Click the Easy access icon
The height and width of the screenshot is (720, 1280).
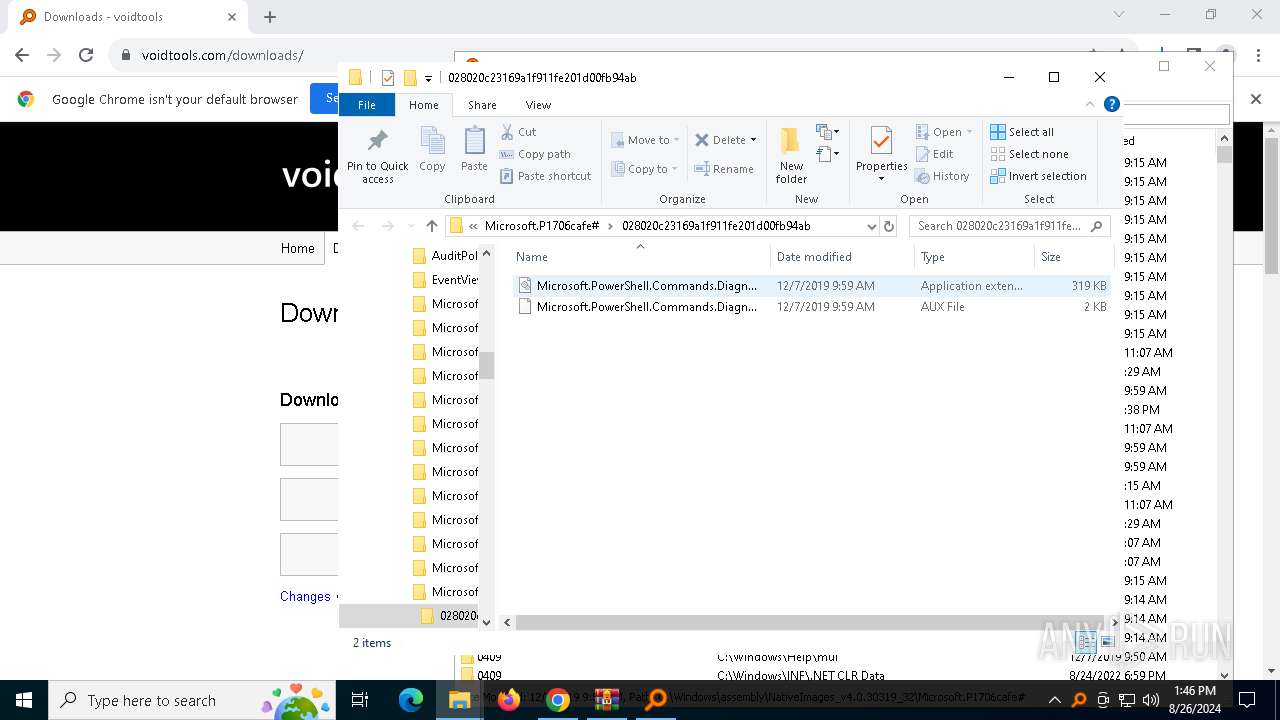tap(827, 154)
